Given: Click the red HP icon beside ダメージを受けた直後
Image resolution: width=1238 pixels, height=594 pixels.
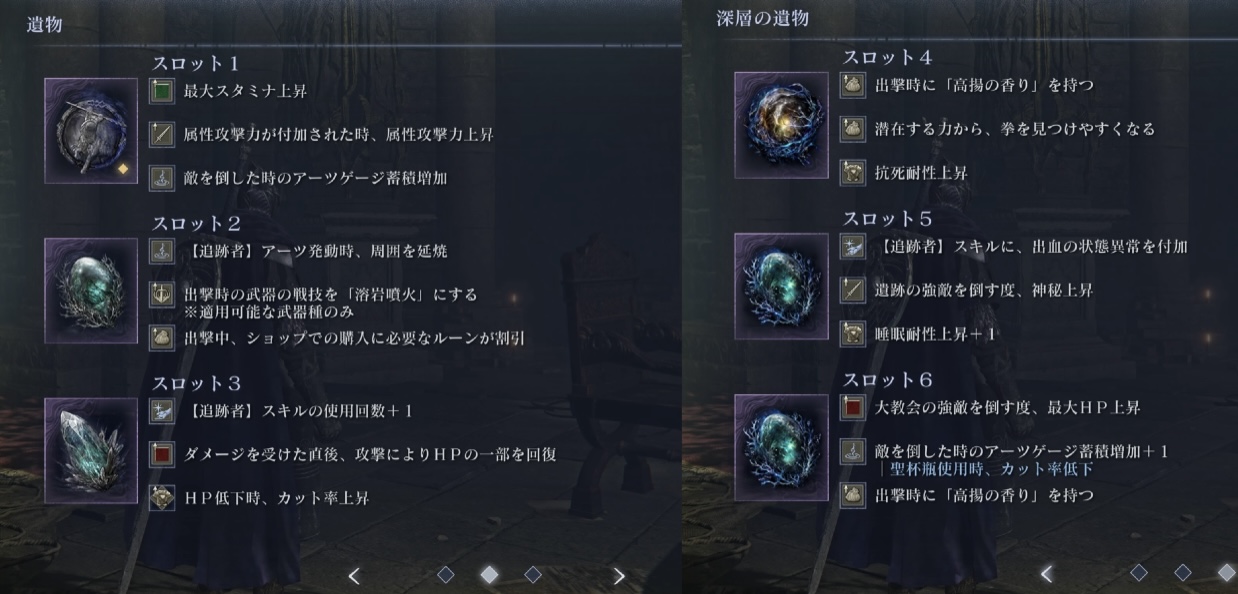Looking at the screenshot, I should (x=162, y=454).
